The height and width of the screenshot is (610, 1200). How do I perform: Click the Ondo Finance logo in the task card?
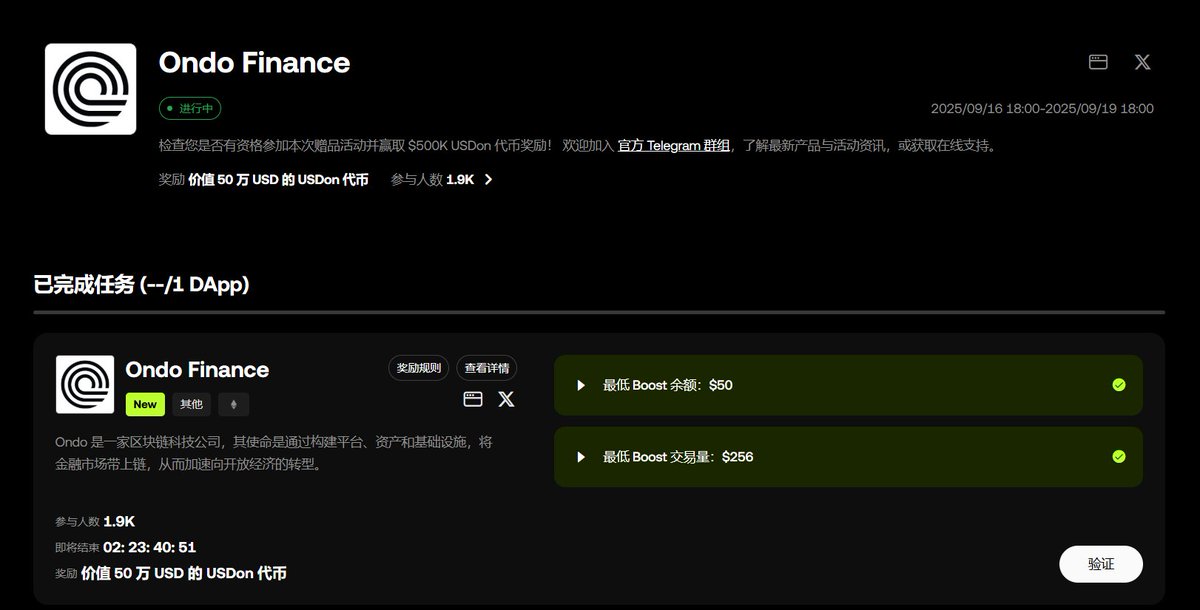tap(85, 384)
